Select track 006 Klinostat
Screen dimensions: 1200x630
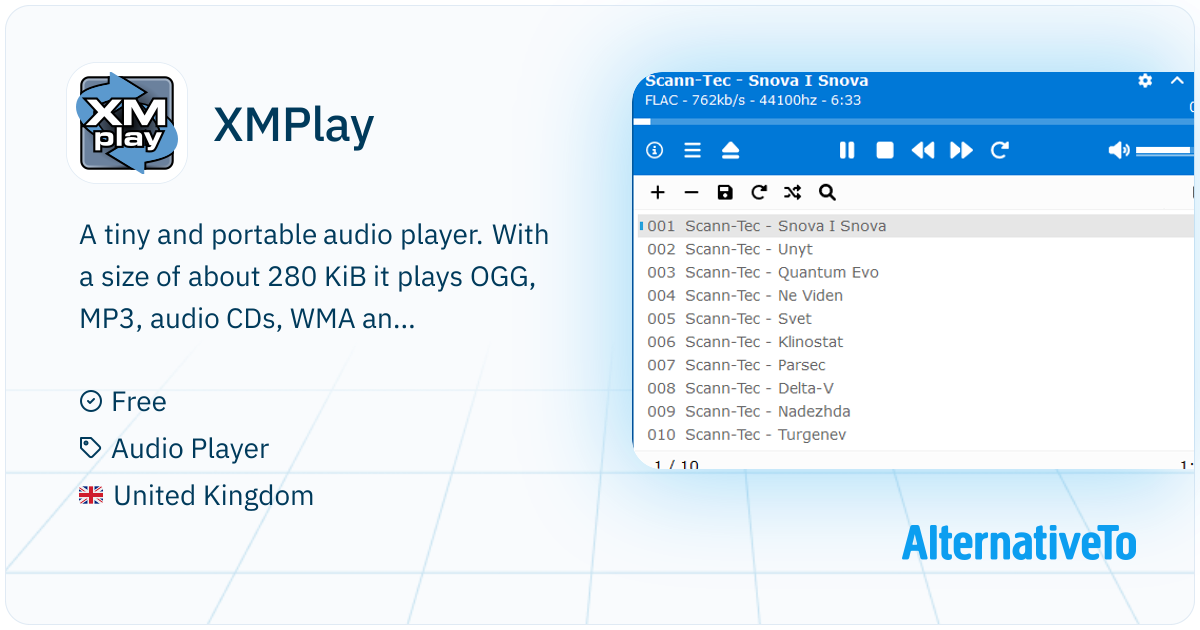[915, 341]
